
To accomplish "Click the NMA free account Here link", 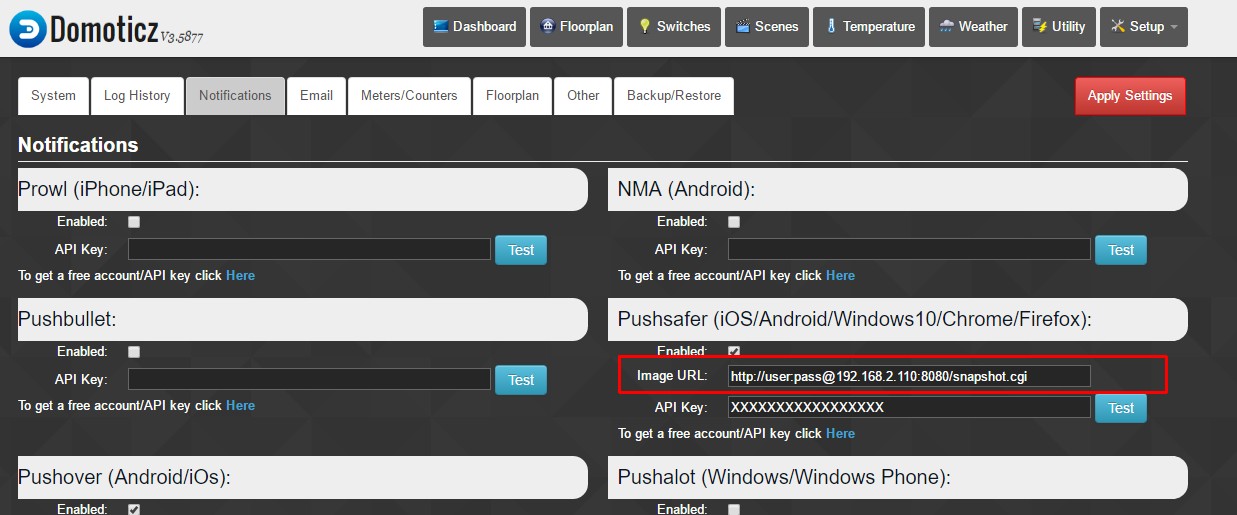I will click(840, 275).
